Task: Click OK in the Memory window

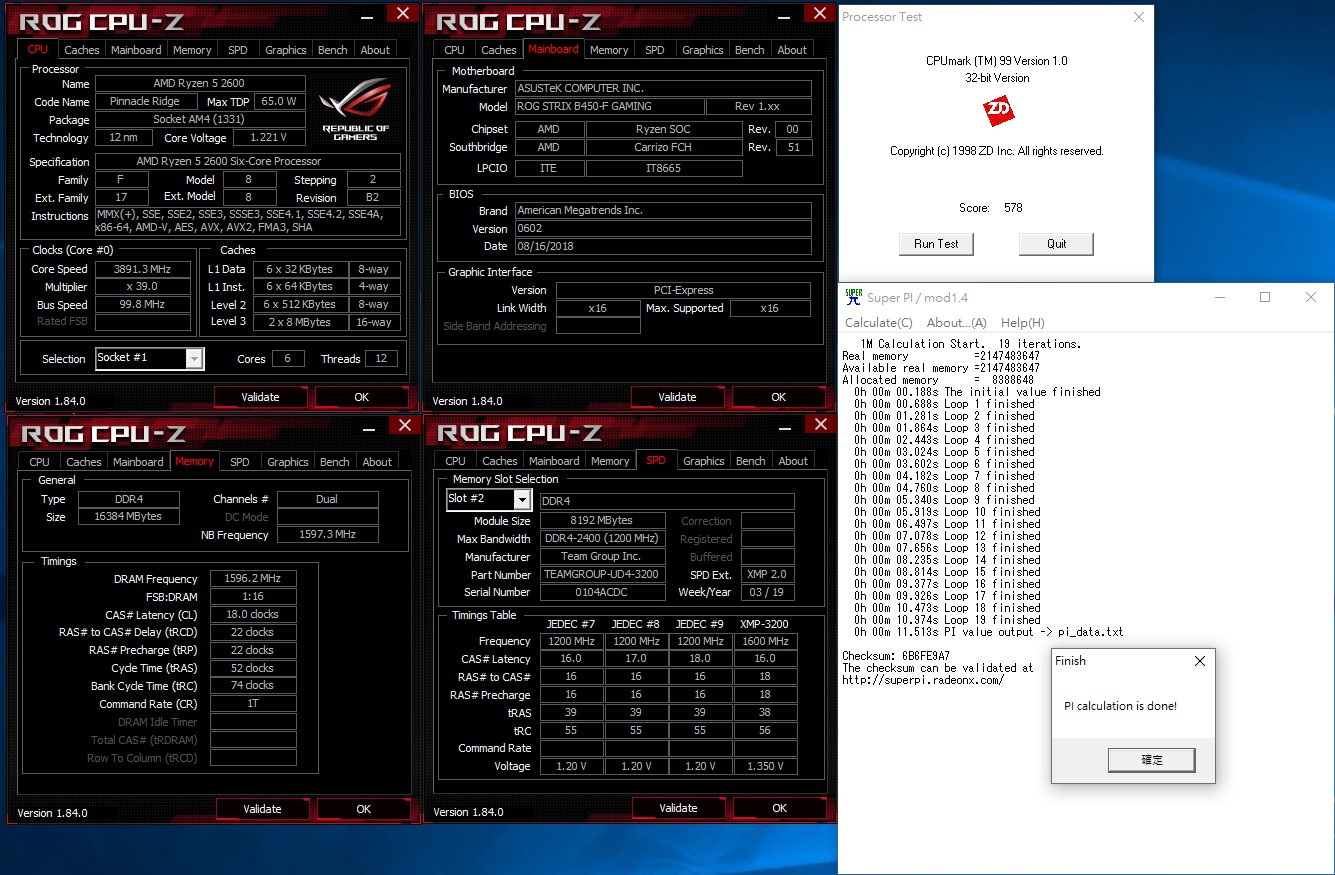Action: 364,809
